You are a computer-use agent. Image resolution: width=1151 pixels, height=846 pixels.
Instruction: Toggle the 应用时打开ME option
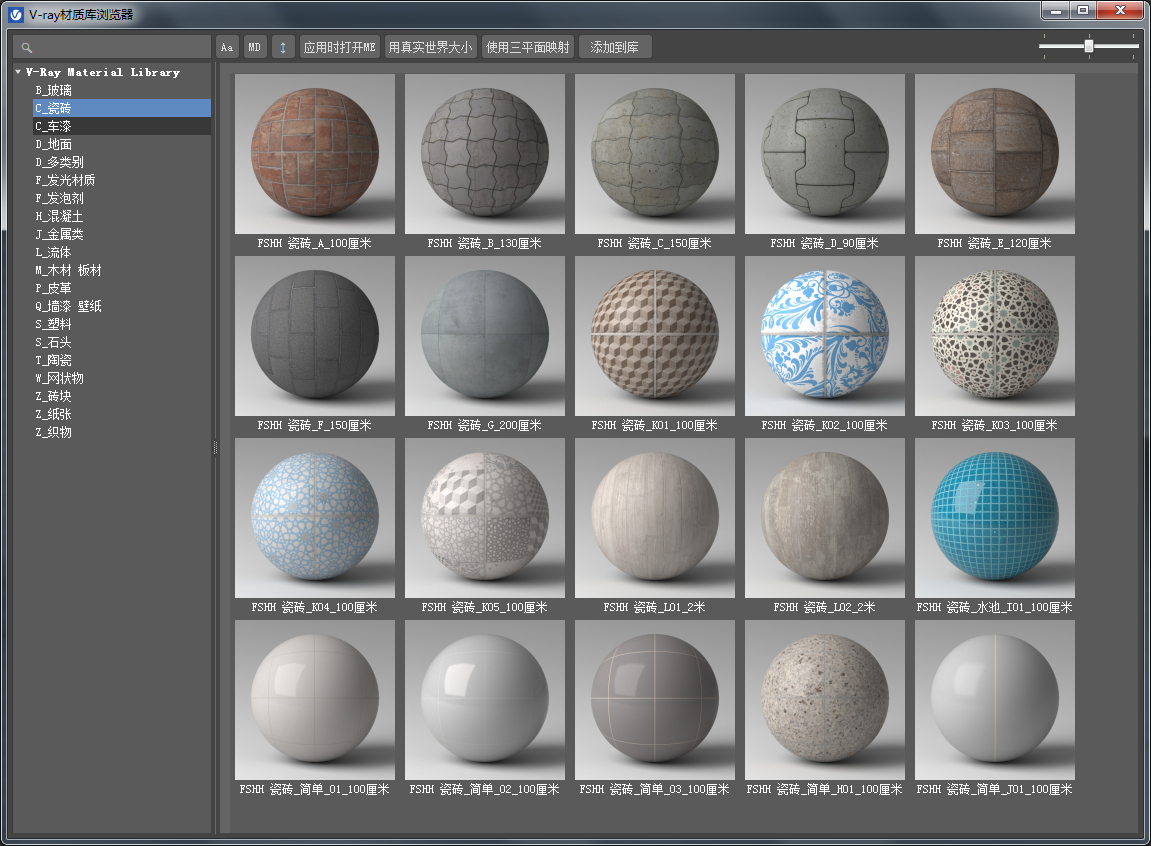coord(339,47)
